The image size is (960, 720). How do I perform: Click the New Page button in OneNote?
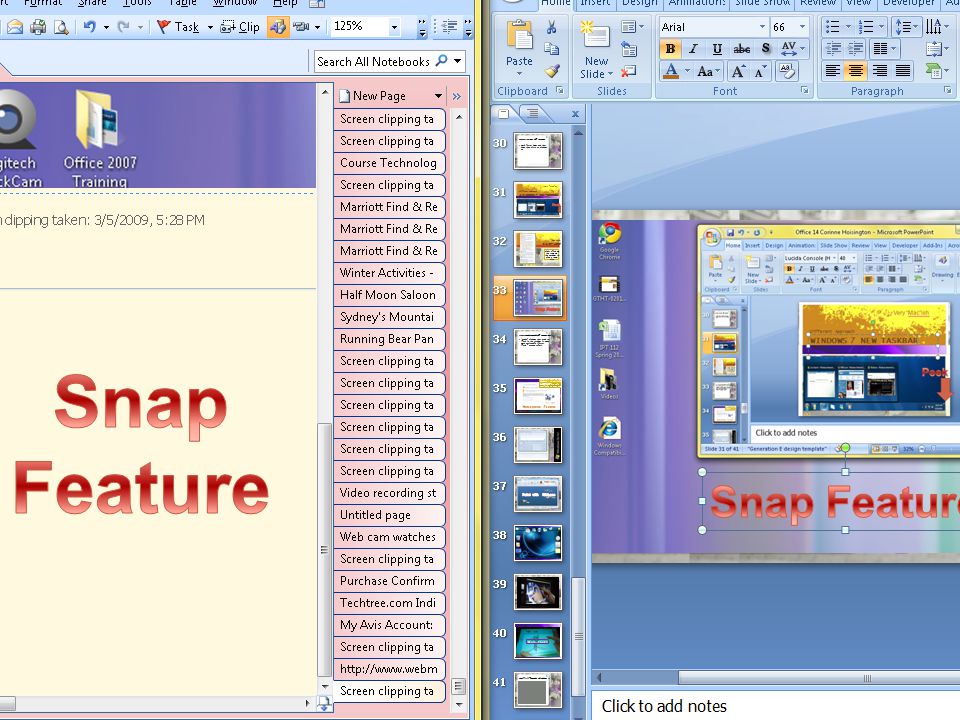coord(379,96)
